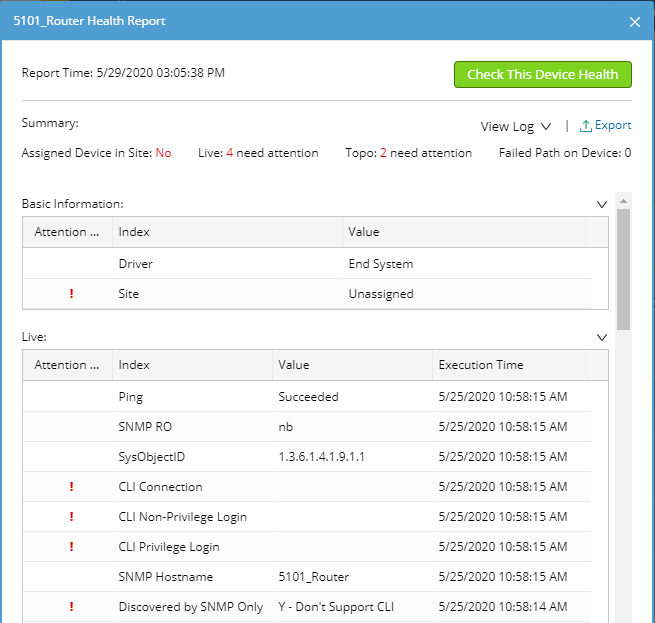The width and height of the screenshot is (655, 623).
Task: Click the Live table Execution Time header
Action: click(511, 365)
